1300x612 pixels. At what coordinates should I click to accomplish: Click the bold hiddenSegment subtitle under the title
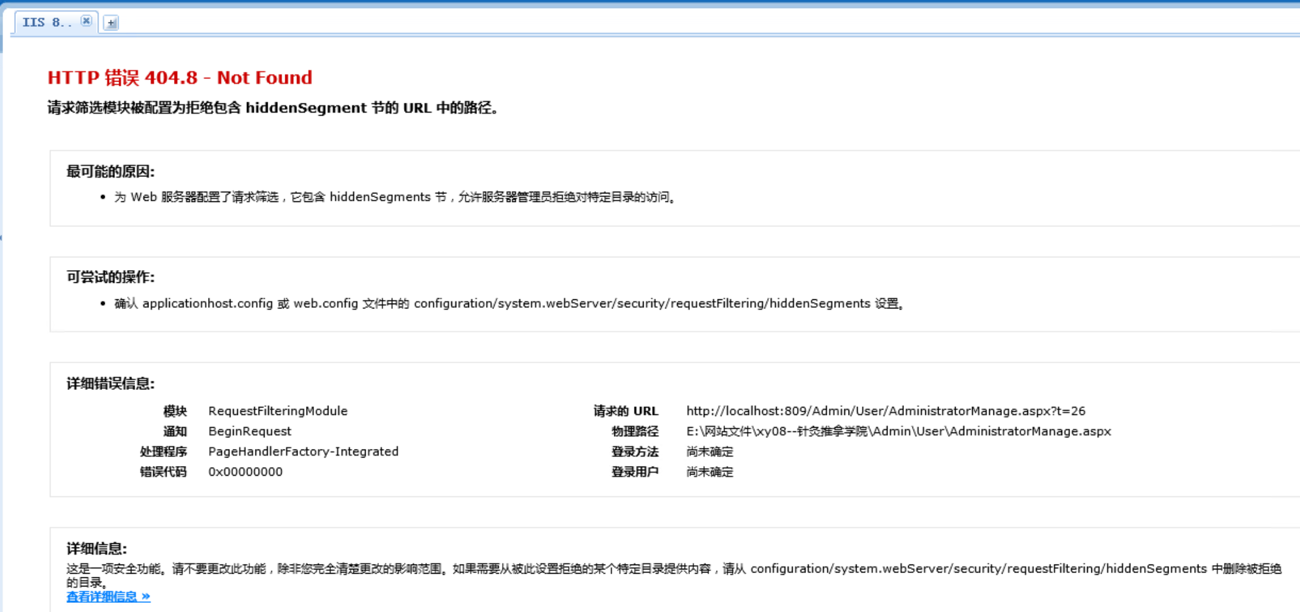(x=273, y=108)
